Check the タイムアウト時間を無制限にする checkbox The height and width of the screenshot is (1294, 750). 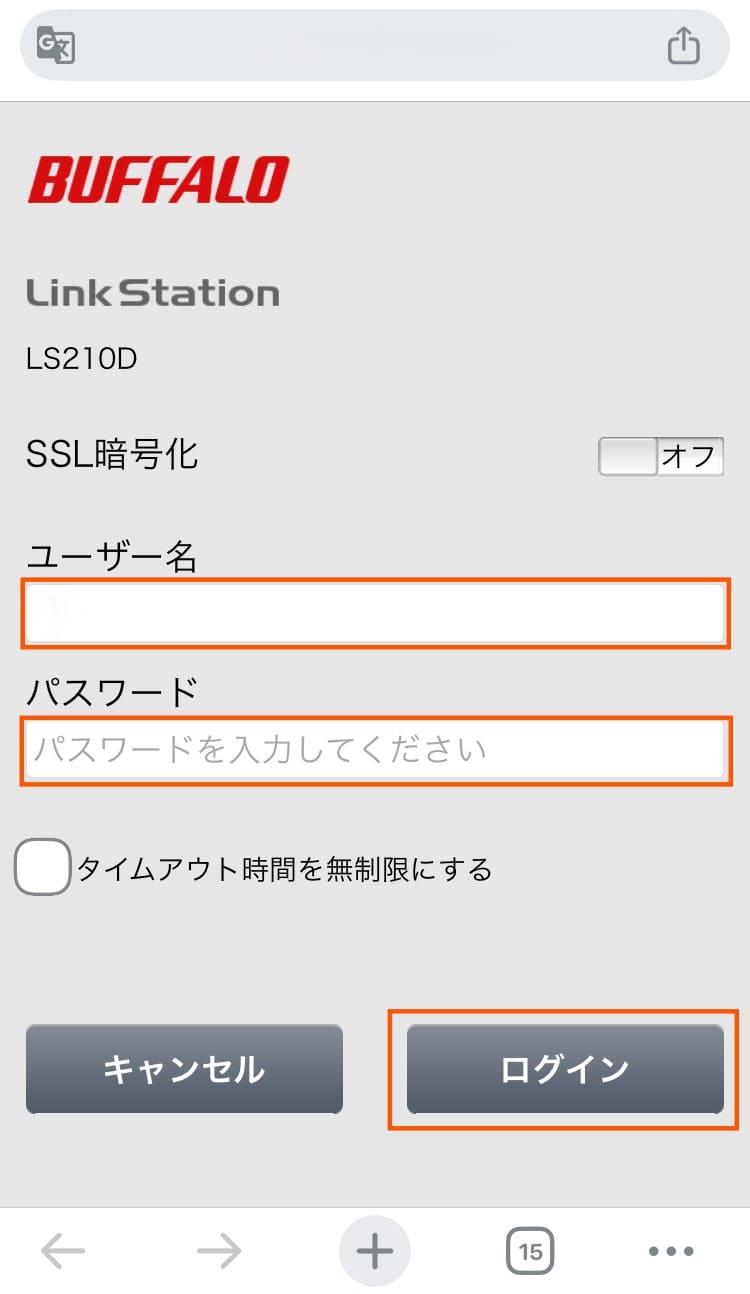42,866
